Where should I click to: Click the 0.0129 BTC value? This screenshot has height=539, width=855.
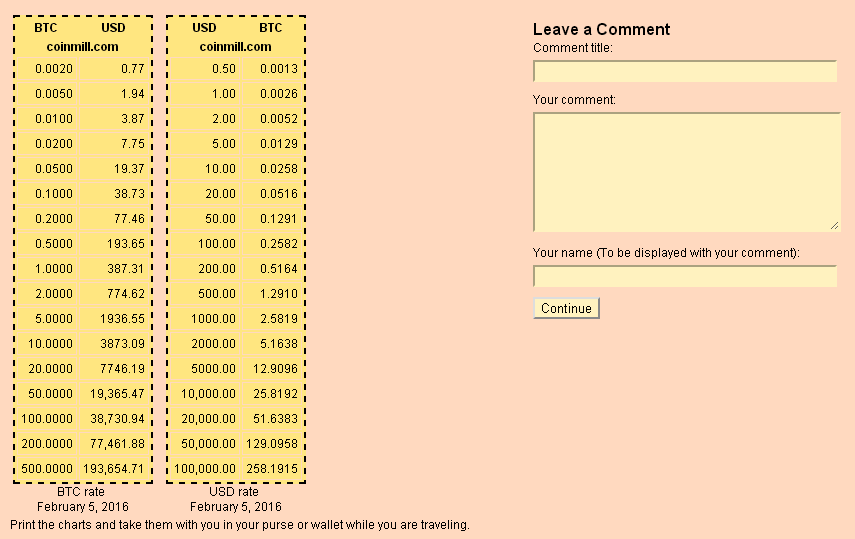coord(279,144)
